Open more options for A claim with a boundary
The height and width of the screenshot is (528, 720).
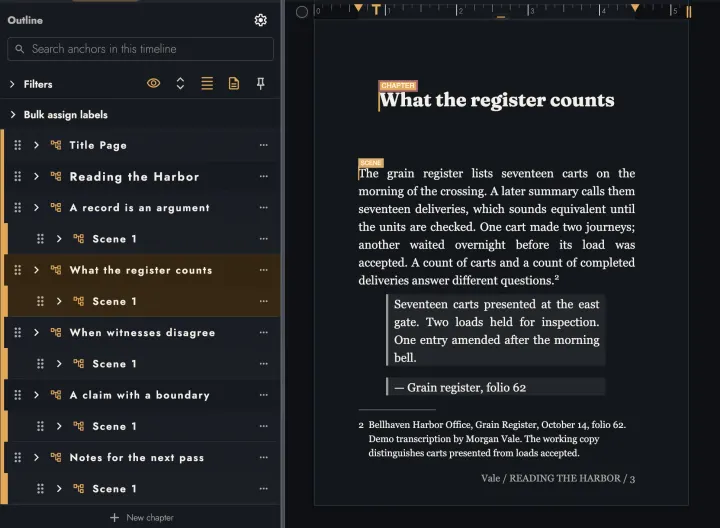click(x=264, y=395)
